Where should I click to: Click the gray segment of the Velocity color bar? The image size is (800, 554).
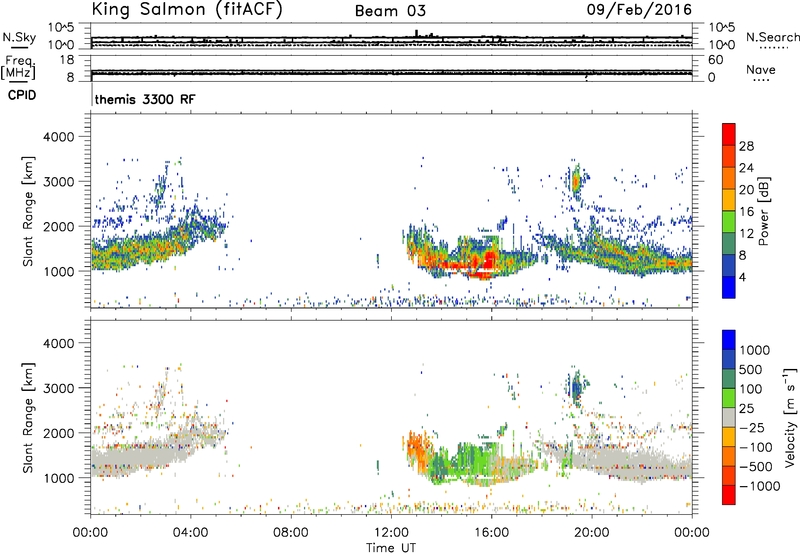pos(729,418)
